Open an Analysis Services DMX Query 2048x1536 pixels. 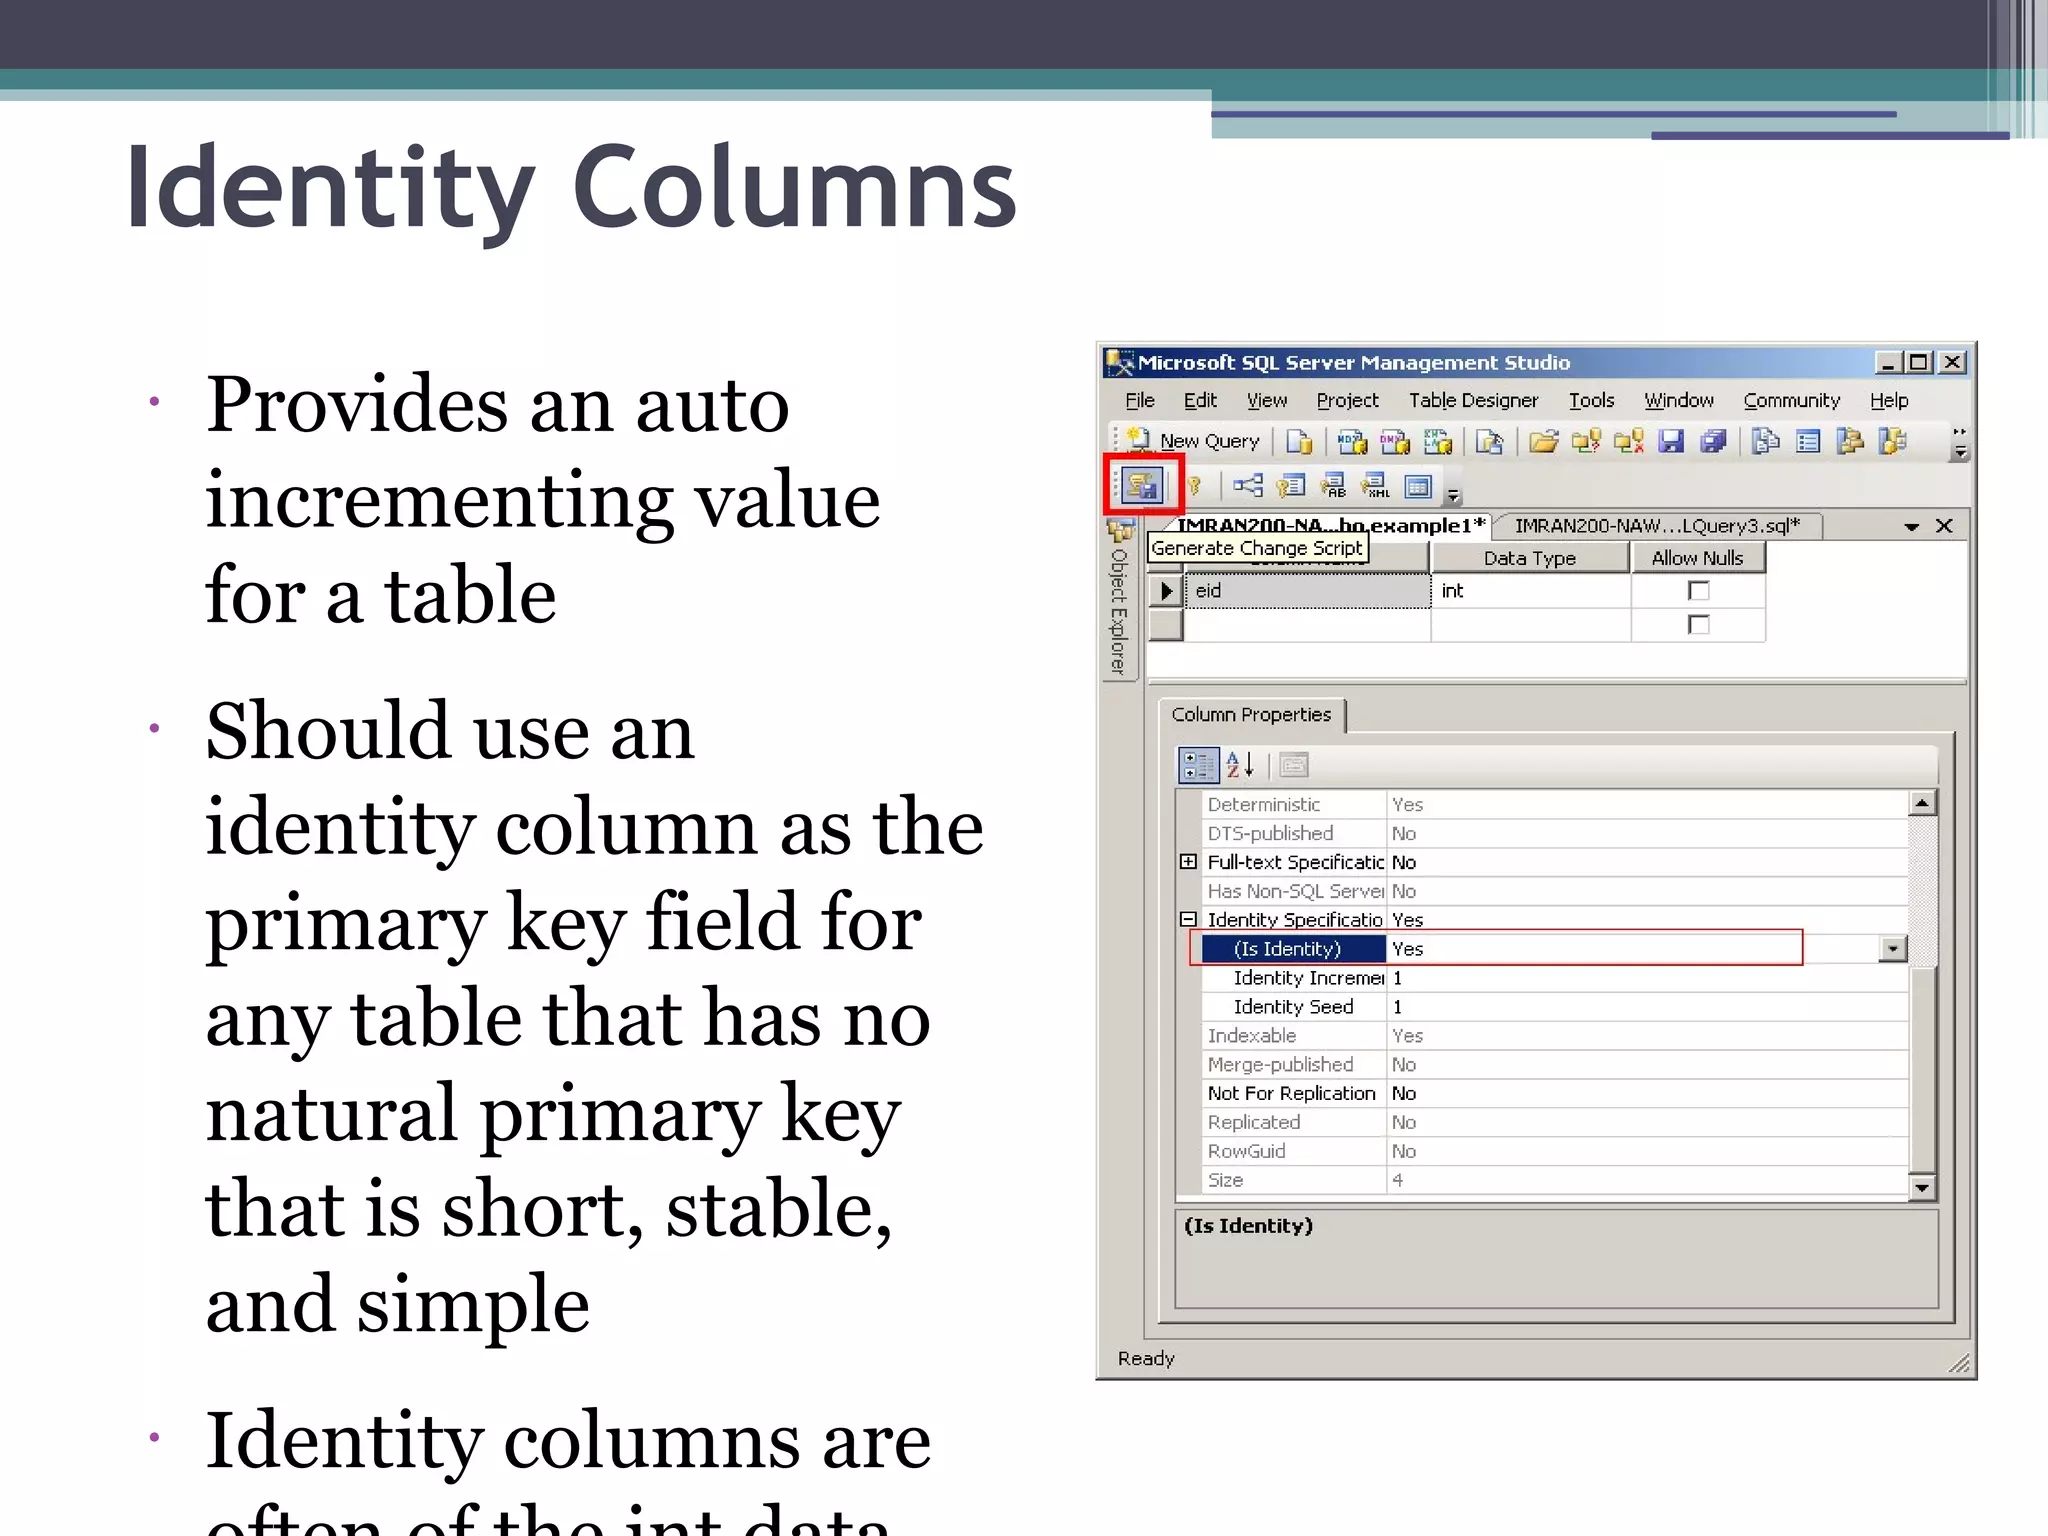(x=1395, y=441)
